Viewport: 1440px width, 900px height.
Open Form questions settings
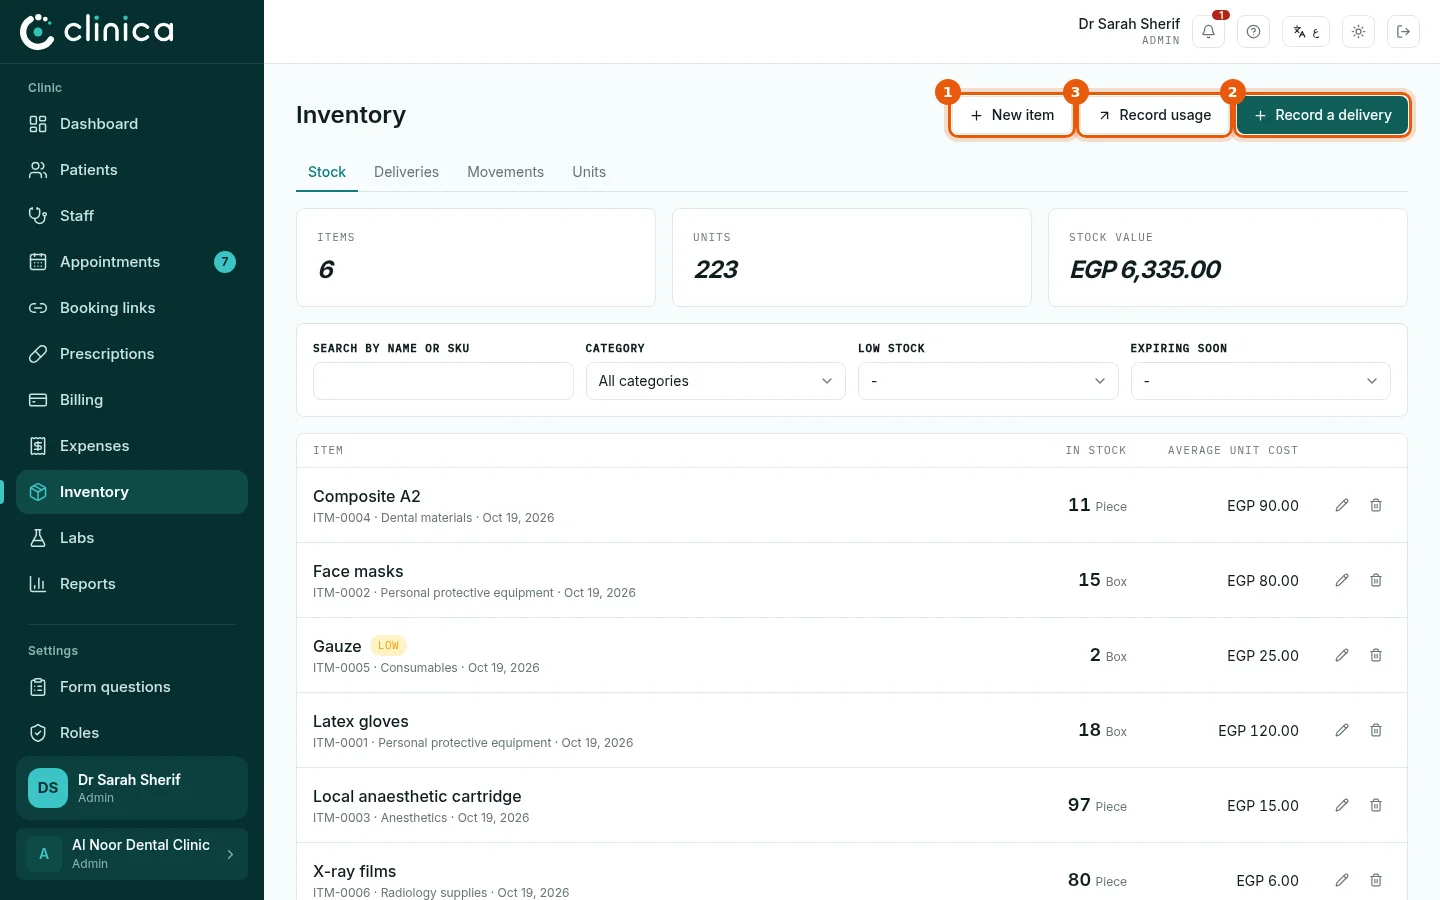[x=132, y=687]
